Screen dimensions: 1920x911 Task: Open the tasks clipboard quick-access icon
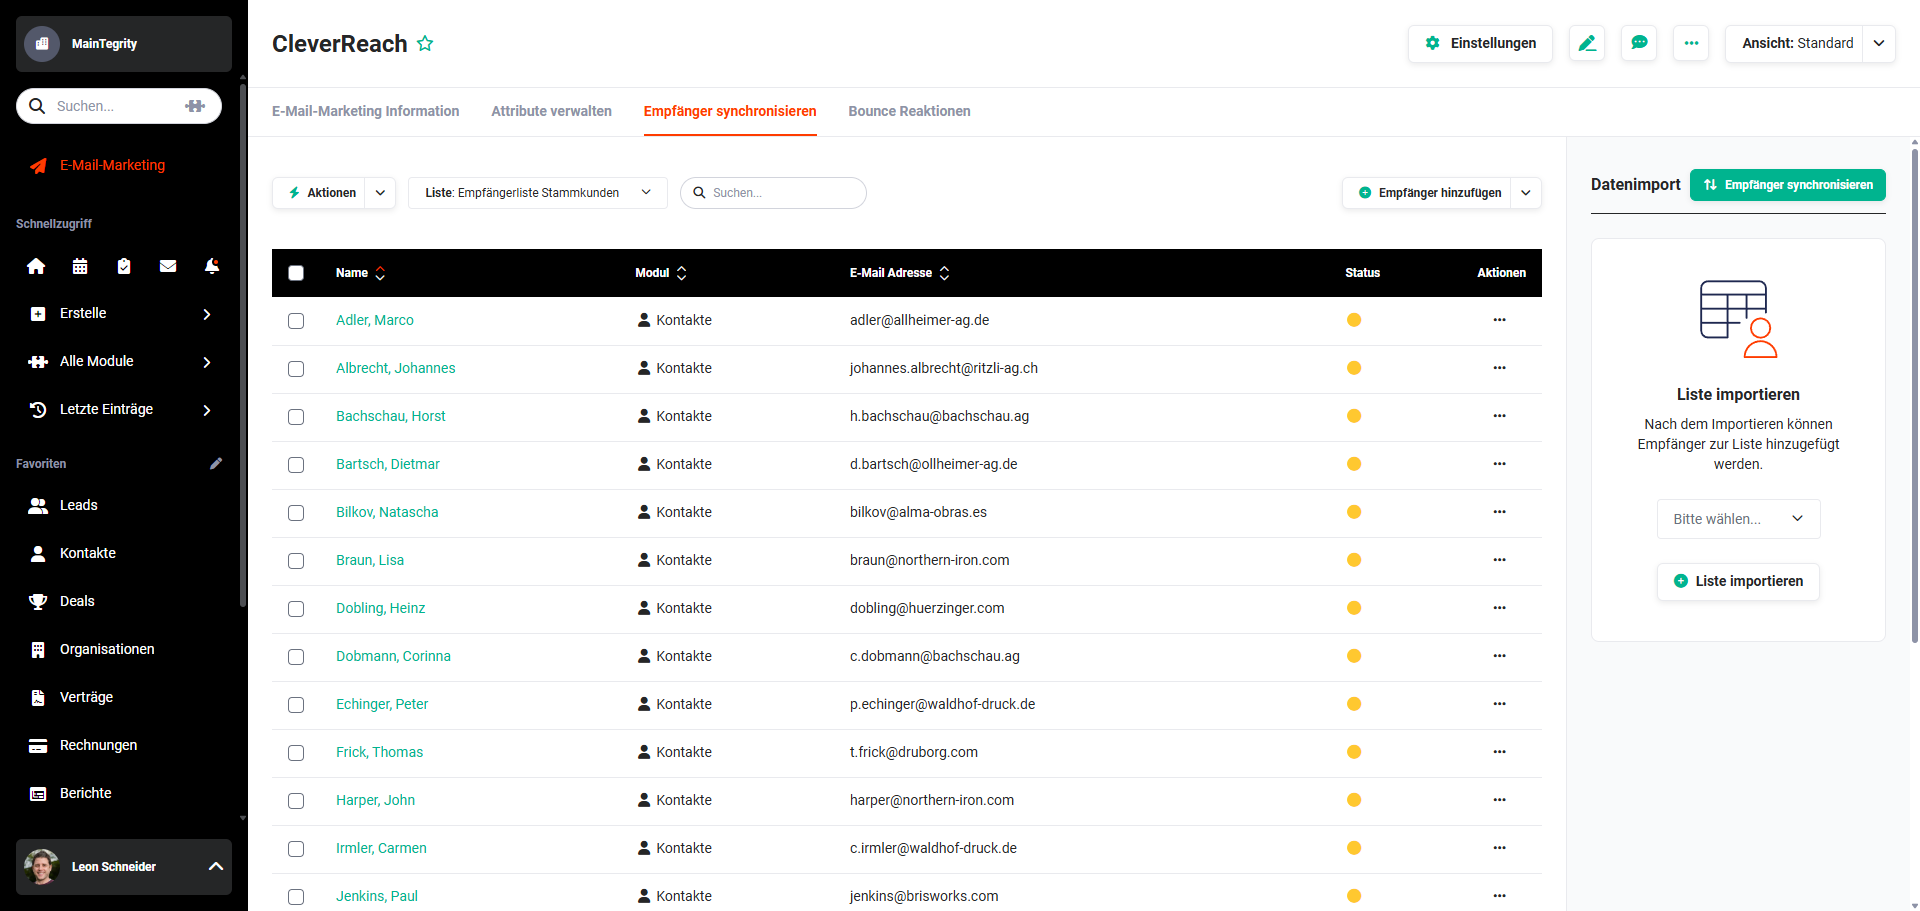coord(124,266)
